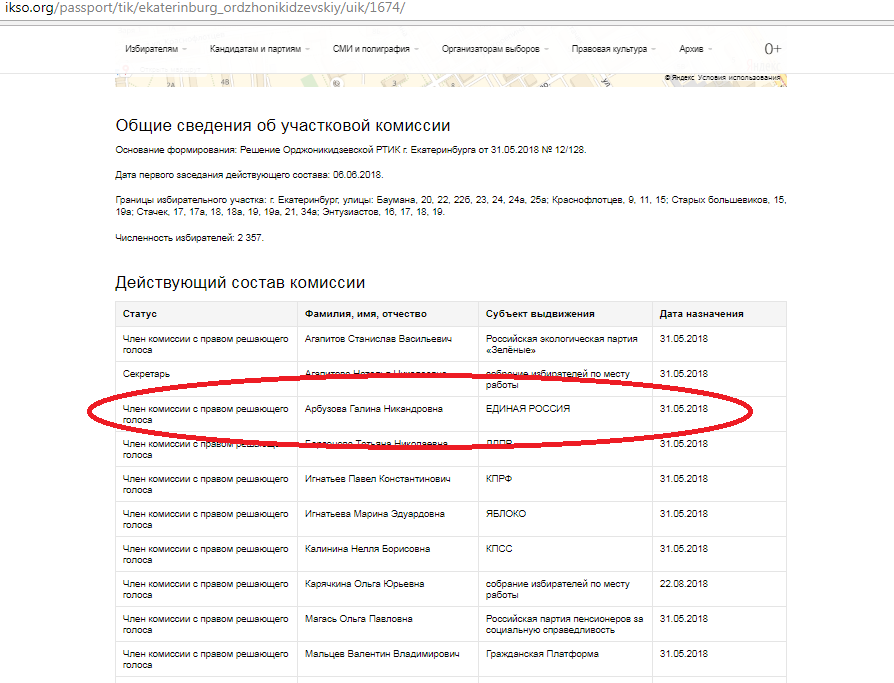The width and height of the screenshot is (894, 683).
Task: Click the Игнатьев Павел Константинович entry
Action: tap(379, 479)
